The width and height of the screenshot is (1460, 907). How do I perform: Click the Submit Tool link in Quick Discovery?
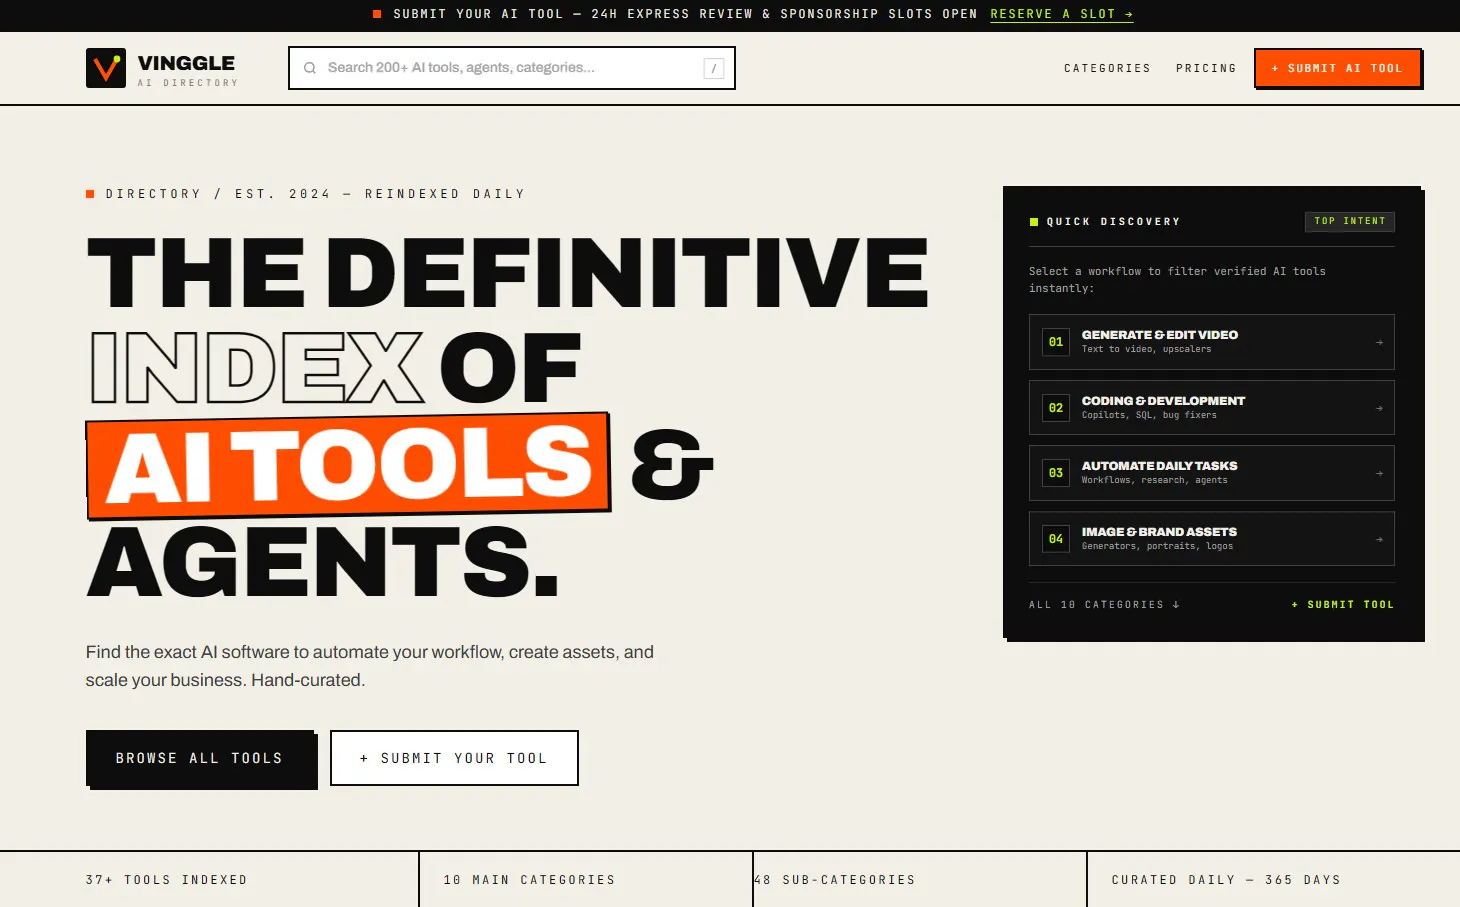point(1342,605)
